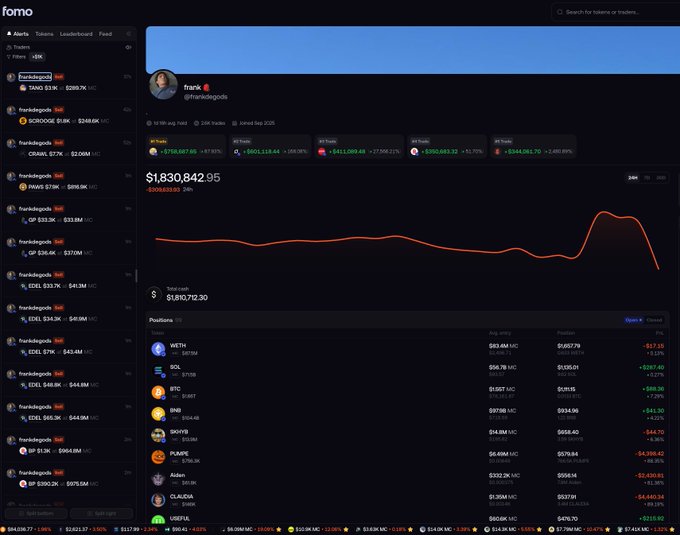680x535 pixels.
Task: Toggle the >$1K filter chip
Action: (38, 57)
